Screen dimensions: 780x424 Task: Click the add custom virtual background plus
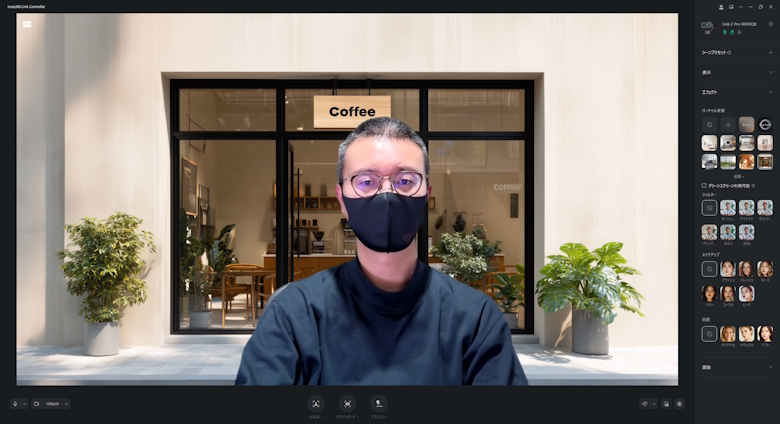(x=728, y=124)
